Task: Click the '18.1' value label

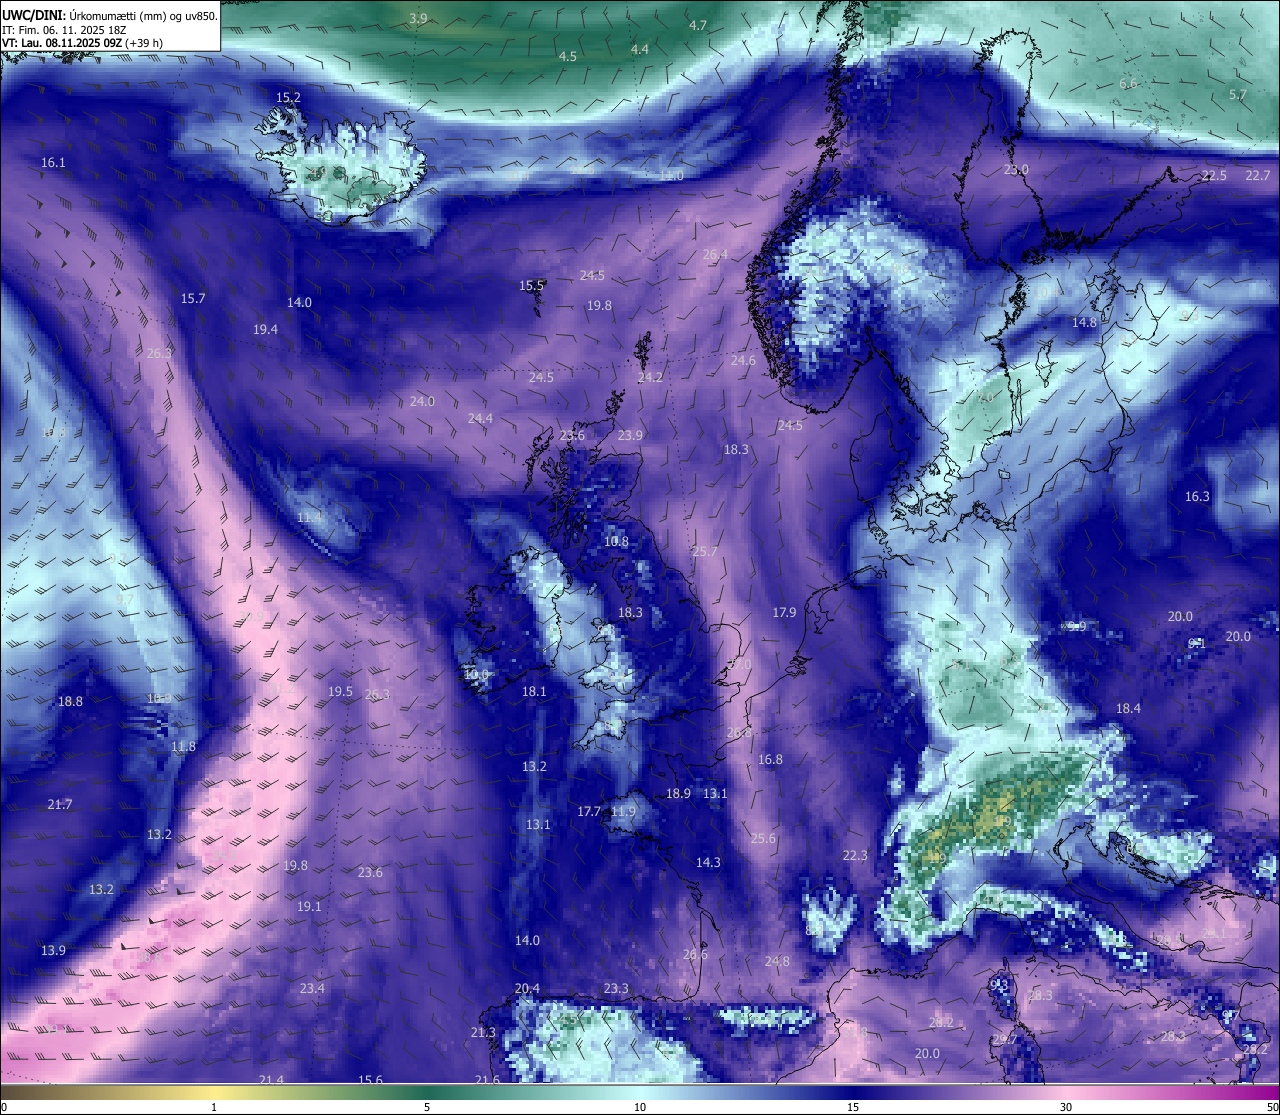Action: pyautogui.click(x=534, y=691)
